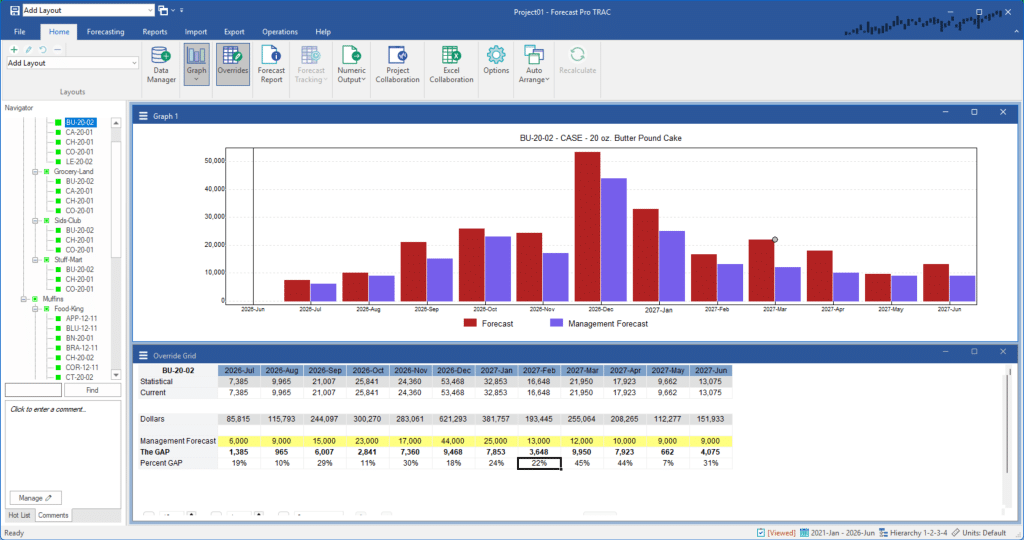This screenshot has width=1024, height=540.
Task: Open the Forecast Report
Action: [271, 64]
